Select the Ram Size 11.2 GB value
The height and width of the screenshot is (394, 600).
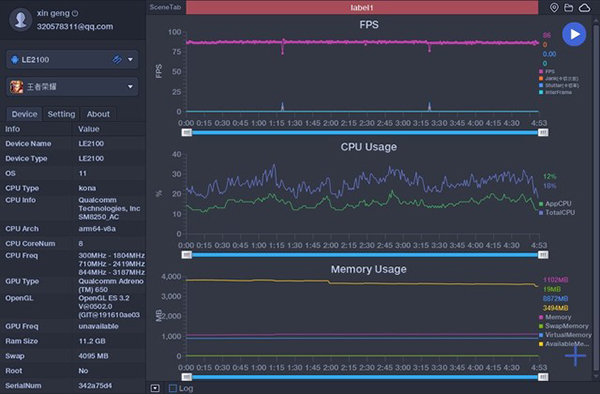pos(92,341)
